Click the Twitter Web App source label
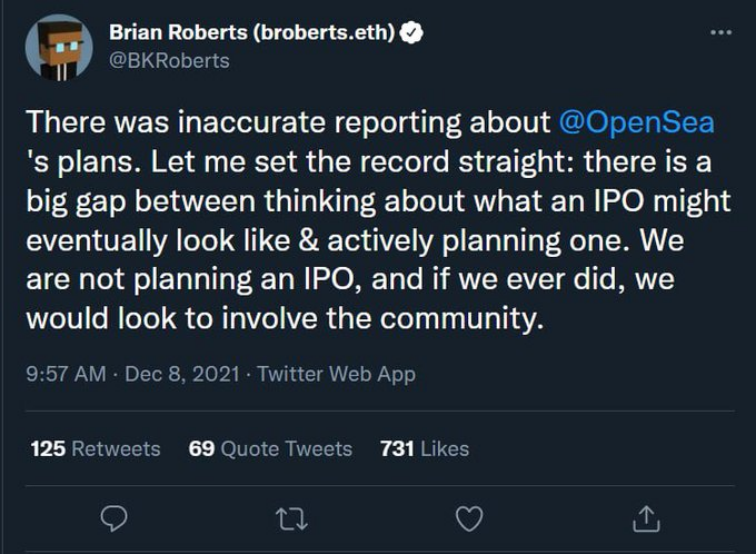756x554 pixels. pyautogui.click(x=336, y=374)
